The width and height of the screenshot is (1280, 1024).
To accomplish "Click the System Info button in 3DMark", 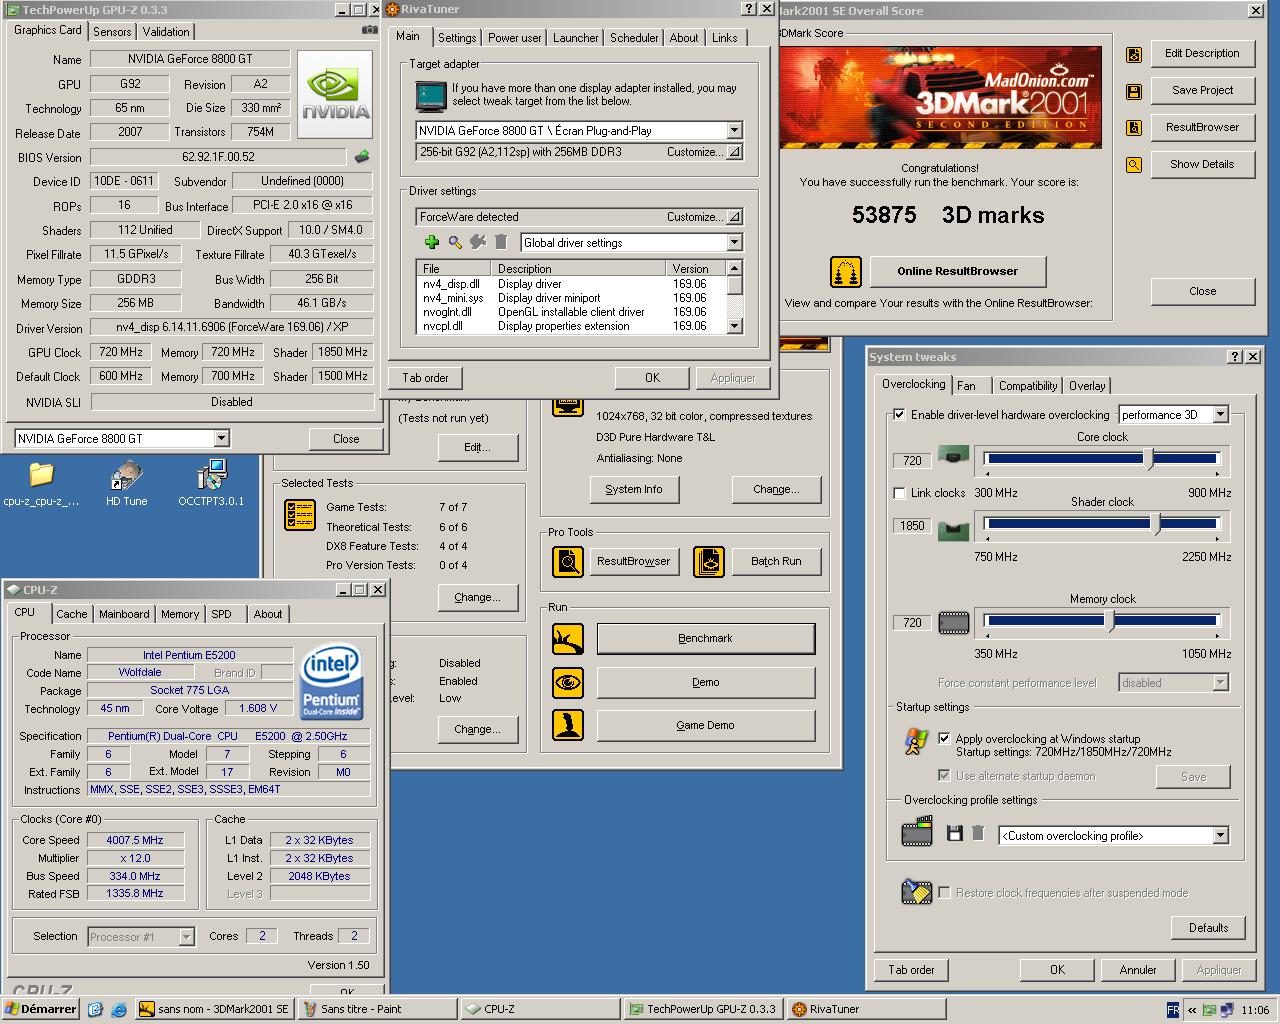I will (634, 489).
